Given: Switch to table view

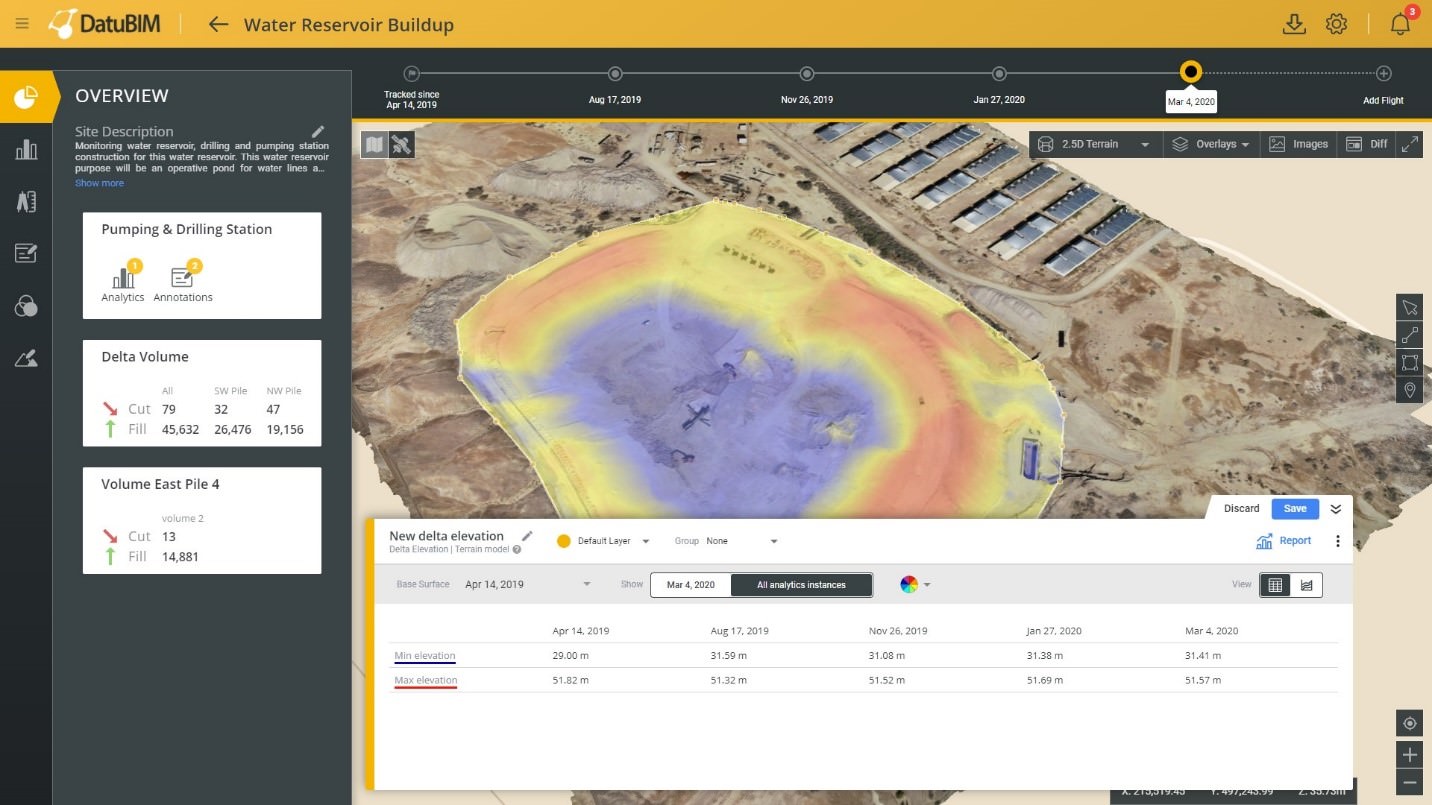Looking at the screenshot, I should click(1275, 585).
